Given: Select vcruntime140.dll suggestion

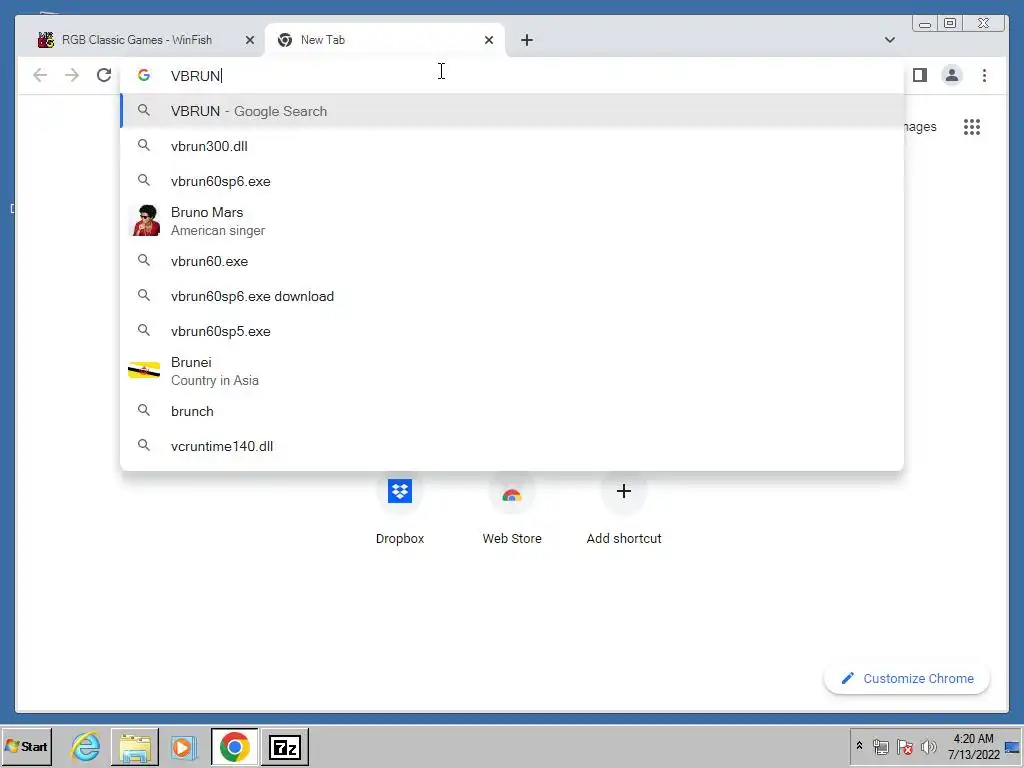Looking at the screenshot, I should (x=512, y=446).
